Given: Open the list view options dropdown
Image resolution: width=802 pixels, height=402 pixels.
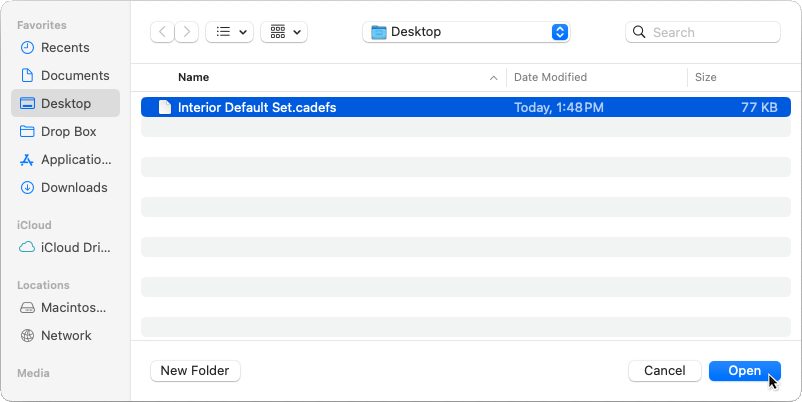Looking at the screenshot, I should 229,32.
